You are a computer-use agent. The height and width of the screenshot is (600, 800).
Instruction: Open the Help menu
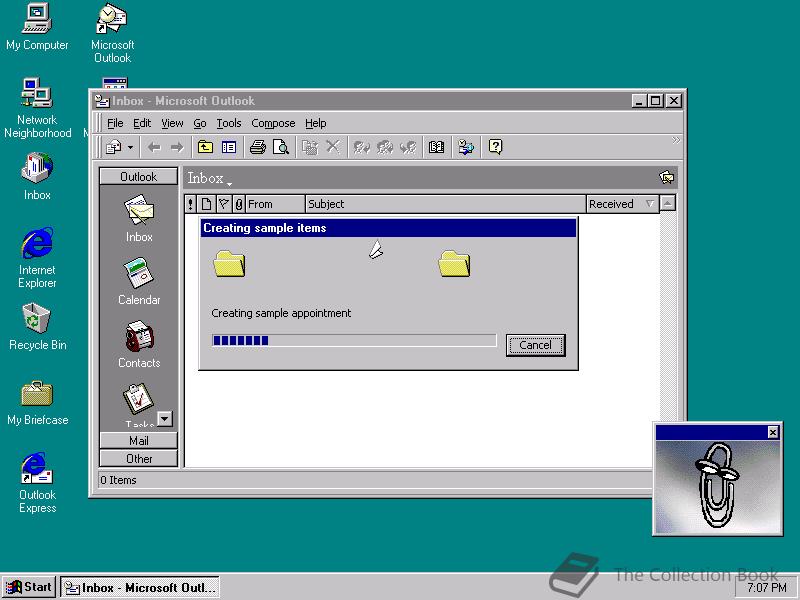coord(315,123)
